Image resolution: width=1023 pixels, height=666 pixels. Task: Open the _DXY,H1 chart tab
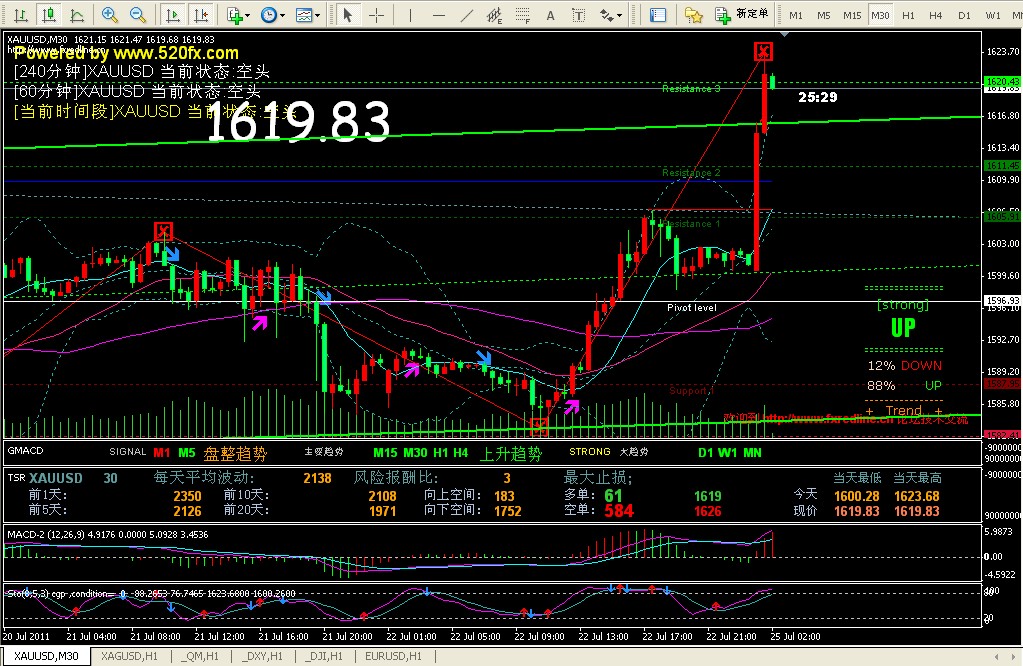[262, 656]
